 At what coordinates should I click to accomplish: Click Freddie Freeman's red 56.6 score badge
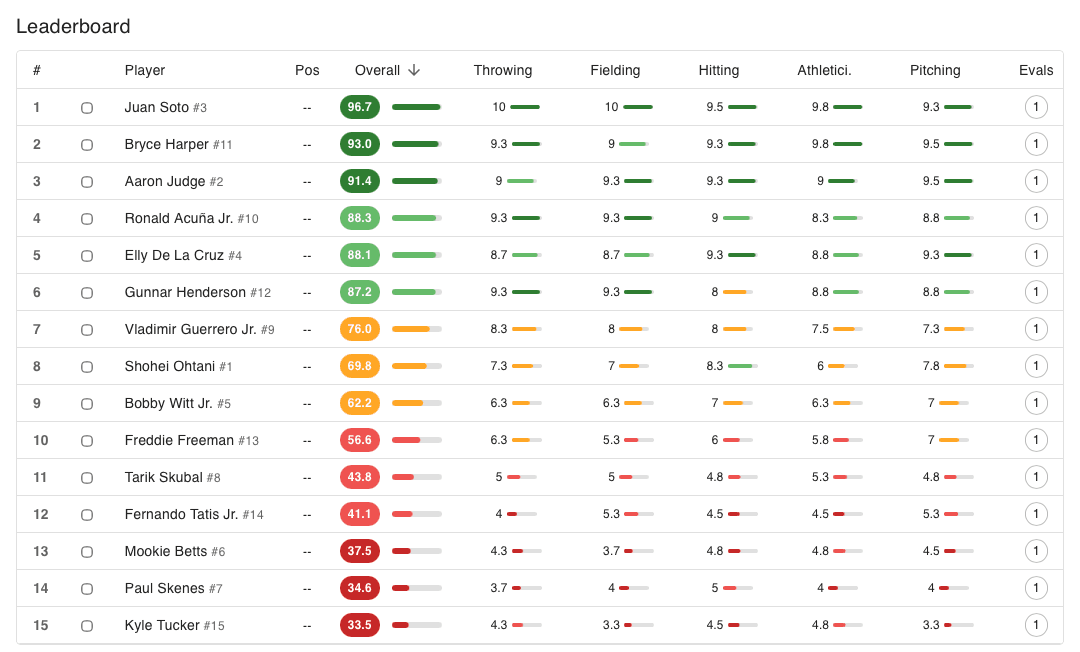360,440
